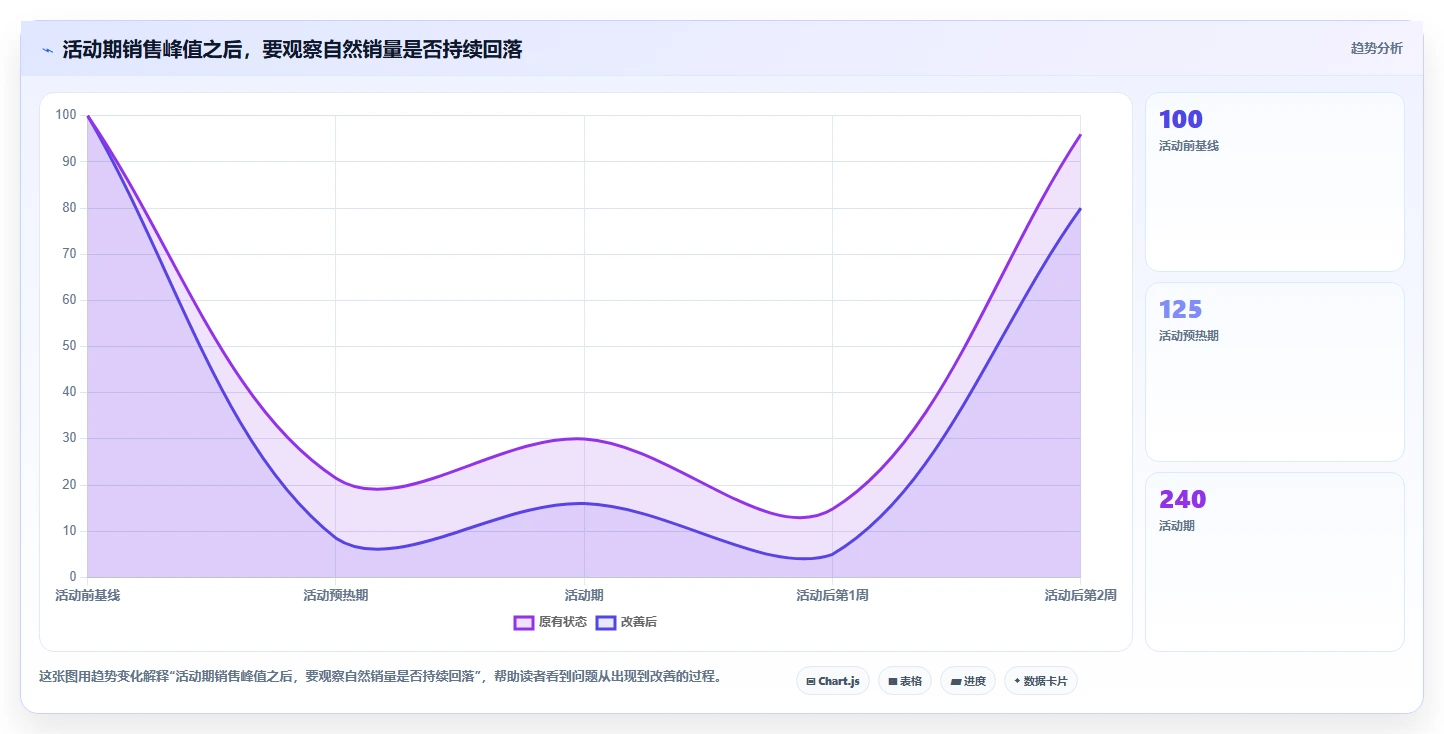Open the 活动预热期 data card
1444x734 pixels.
(1275, 372)
